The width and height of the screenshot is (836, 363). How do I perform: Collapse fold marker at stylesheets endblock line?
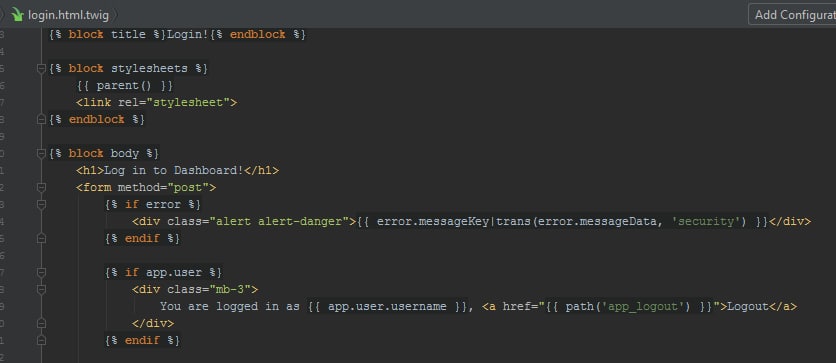click(x=41, y=120)
